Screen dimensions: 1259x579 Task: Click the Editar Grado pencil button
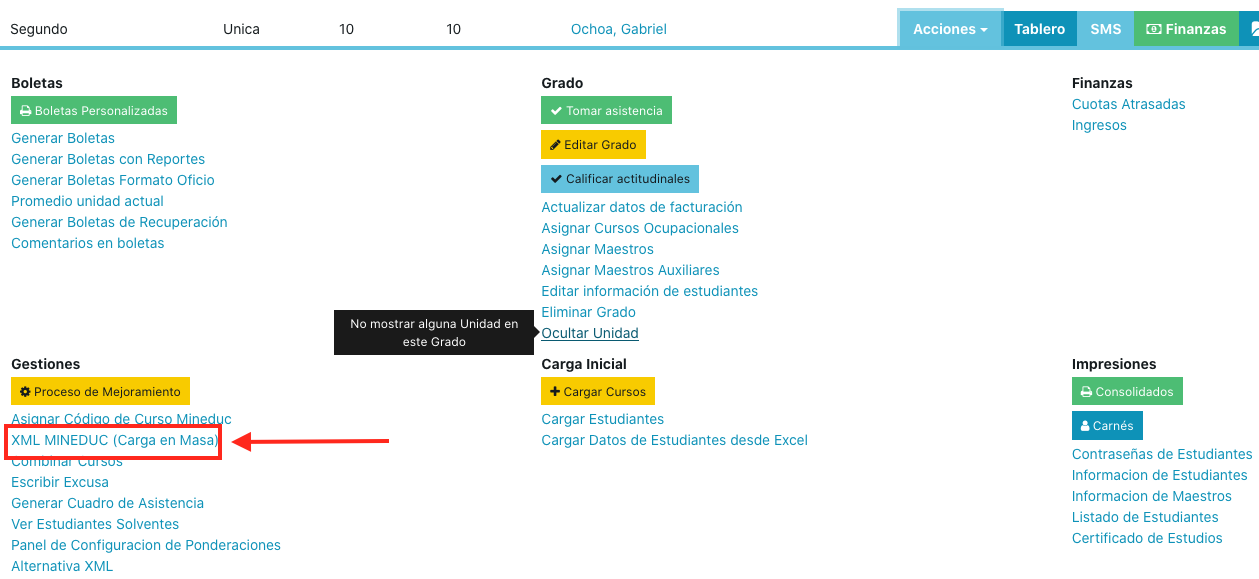tap(593, 144)
